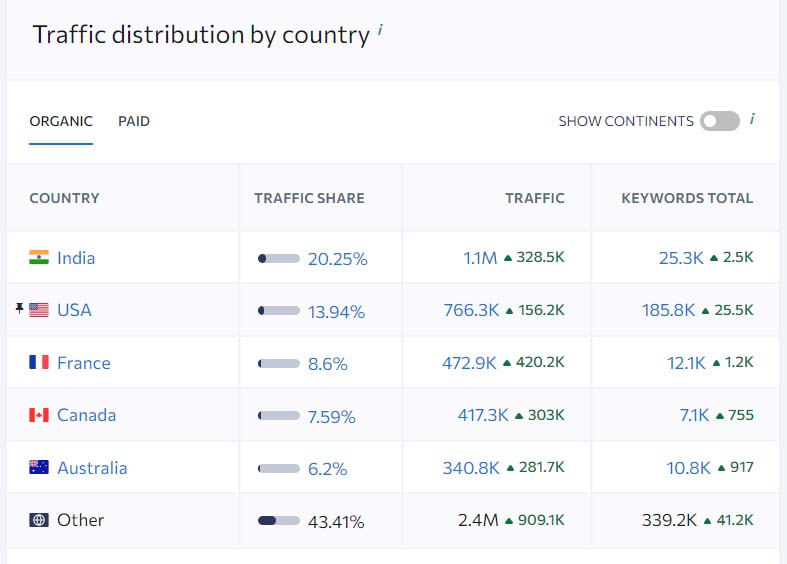Click USA's 156.2K traffic increase
Image resolution: width=787 pixels, height=564 pixels.
pos(542,310)
